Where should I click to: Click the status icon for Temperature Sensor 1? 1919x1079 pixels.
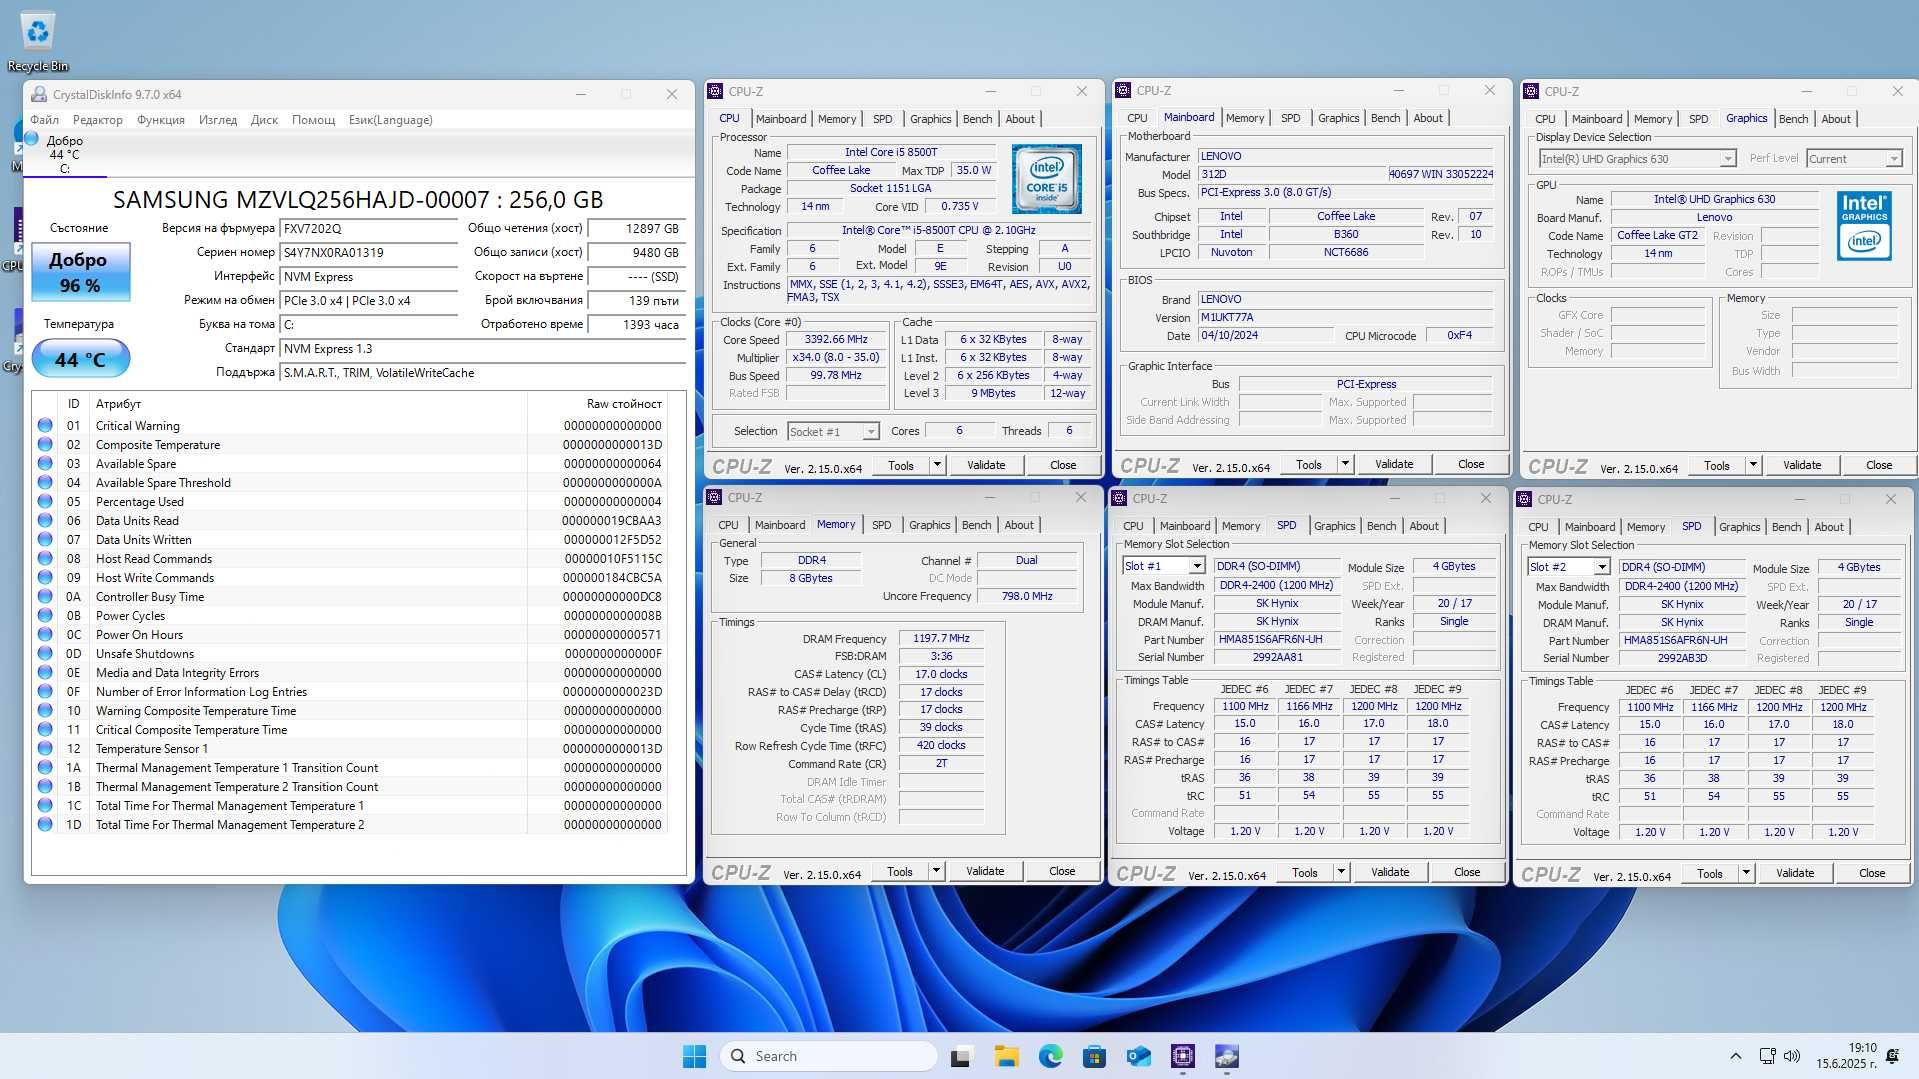pos(45,748)
